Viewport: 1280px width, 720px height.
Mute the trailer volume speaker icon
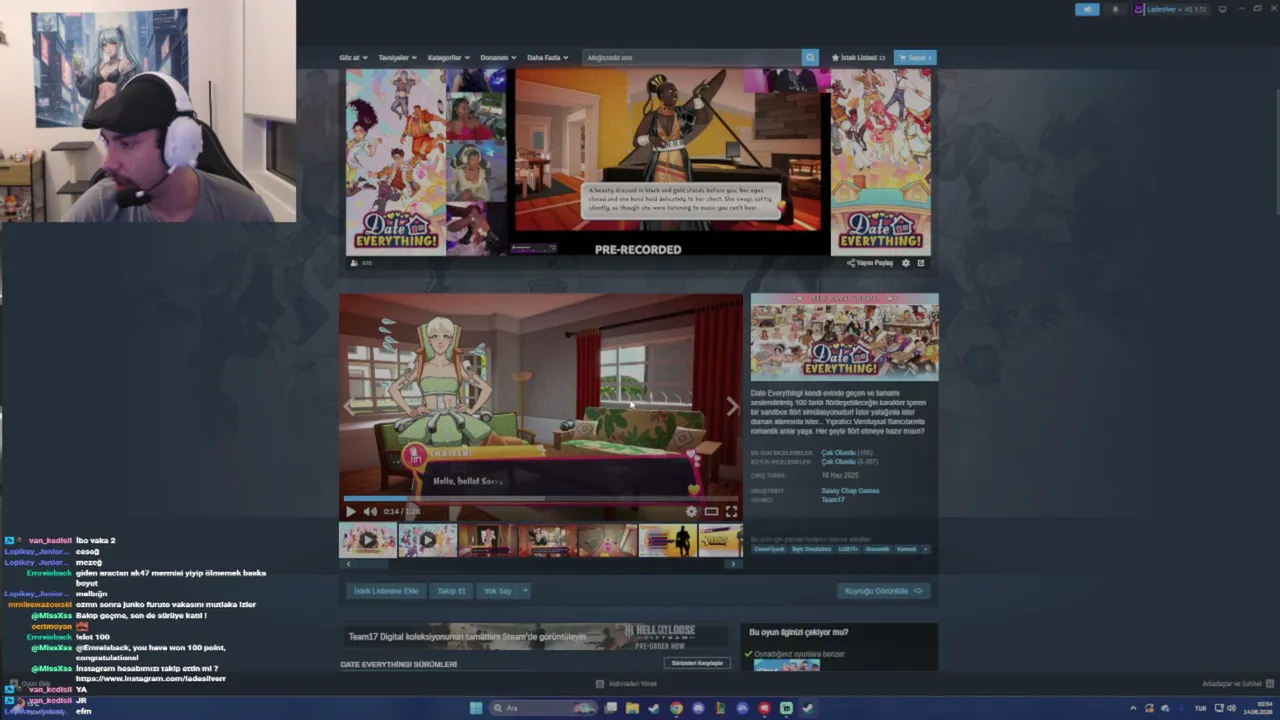pos(370,511)
